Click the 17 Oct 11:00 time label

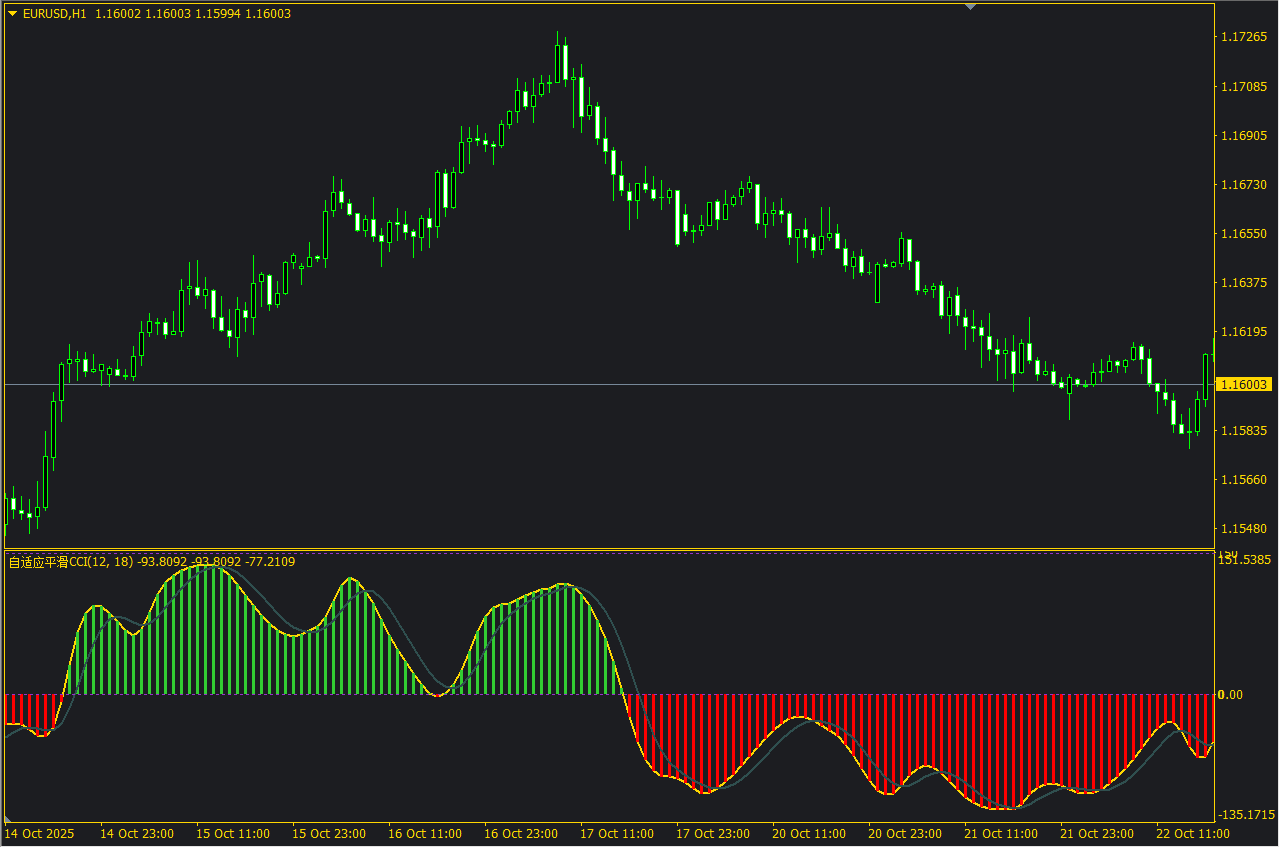coord(617,833)
